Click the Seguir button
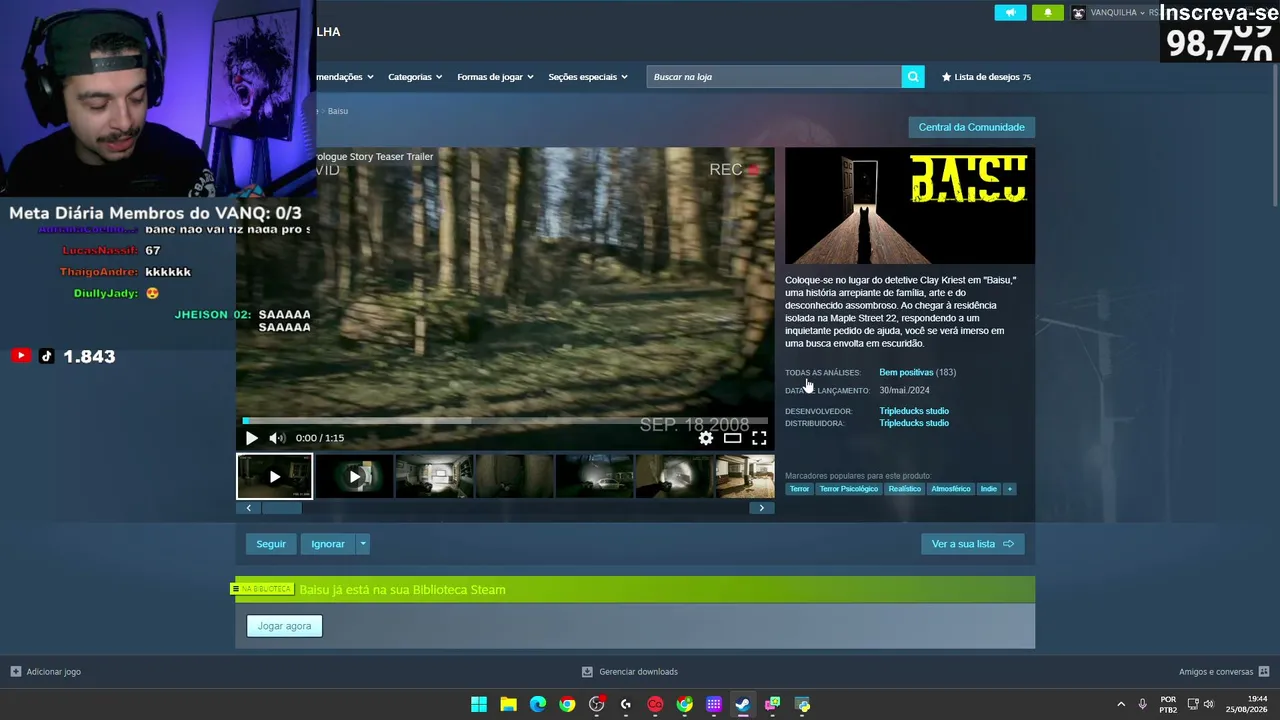1280x720 pixels. pos(271,544)
